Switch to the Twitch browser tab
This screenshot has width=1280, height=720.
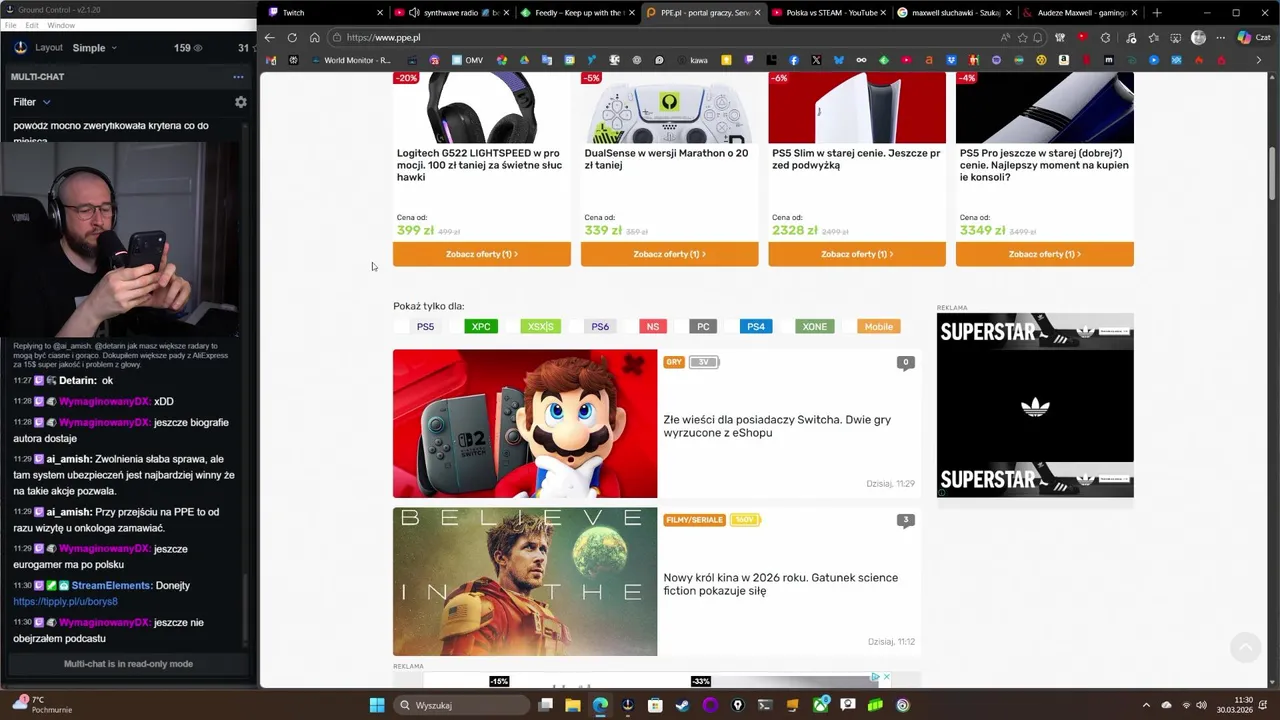click(x=322, y=13)
